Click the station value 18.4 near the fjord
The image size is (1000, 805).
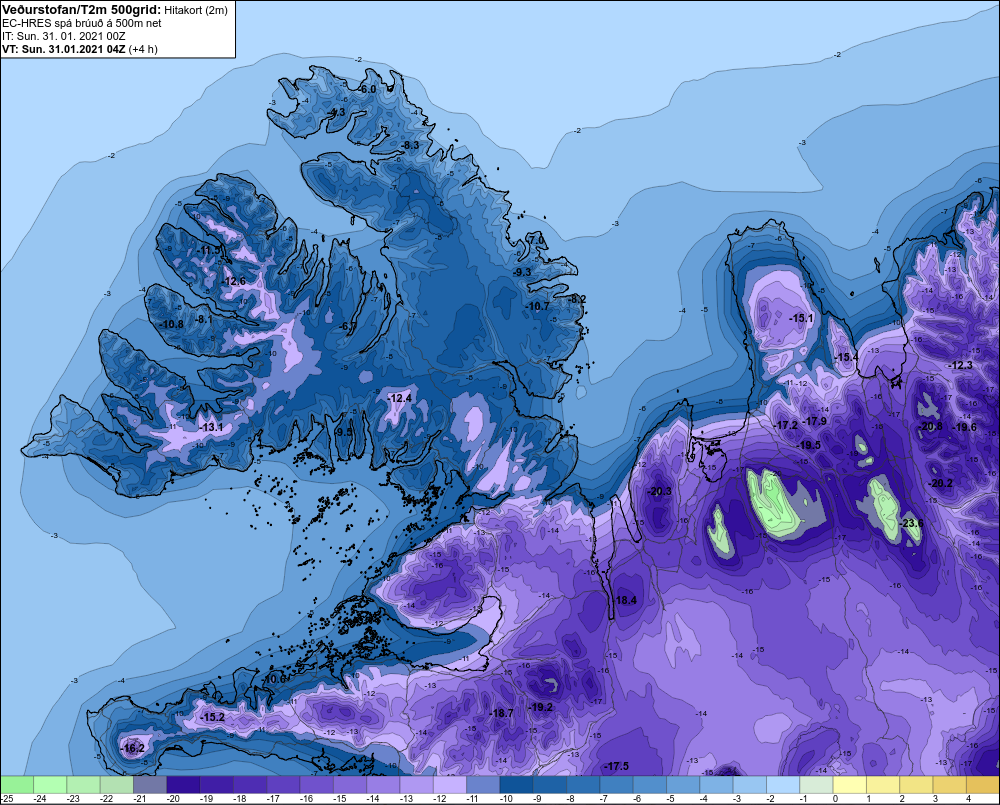click(x=626, y=600)
